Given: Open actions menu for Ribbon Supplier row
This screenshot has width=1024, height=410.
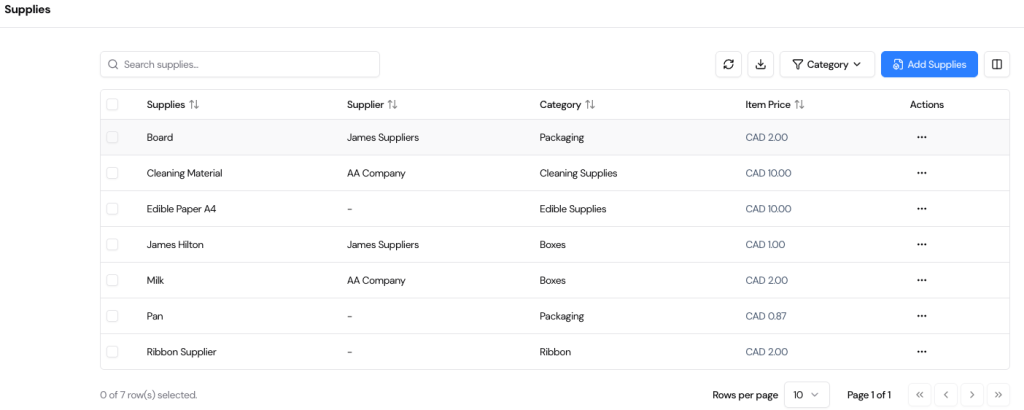Looking at the screenshot, I should pyautogui.click(x=921, y=352).
